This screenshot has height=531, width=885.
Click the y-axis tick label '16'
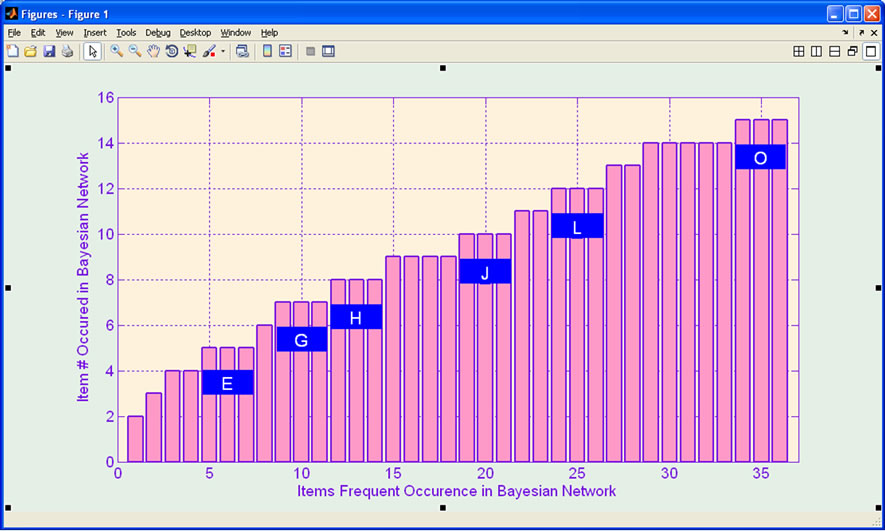pyautogui.click(x=106, y=98)
